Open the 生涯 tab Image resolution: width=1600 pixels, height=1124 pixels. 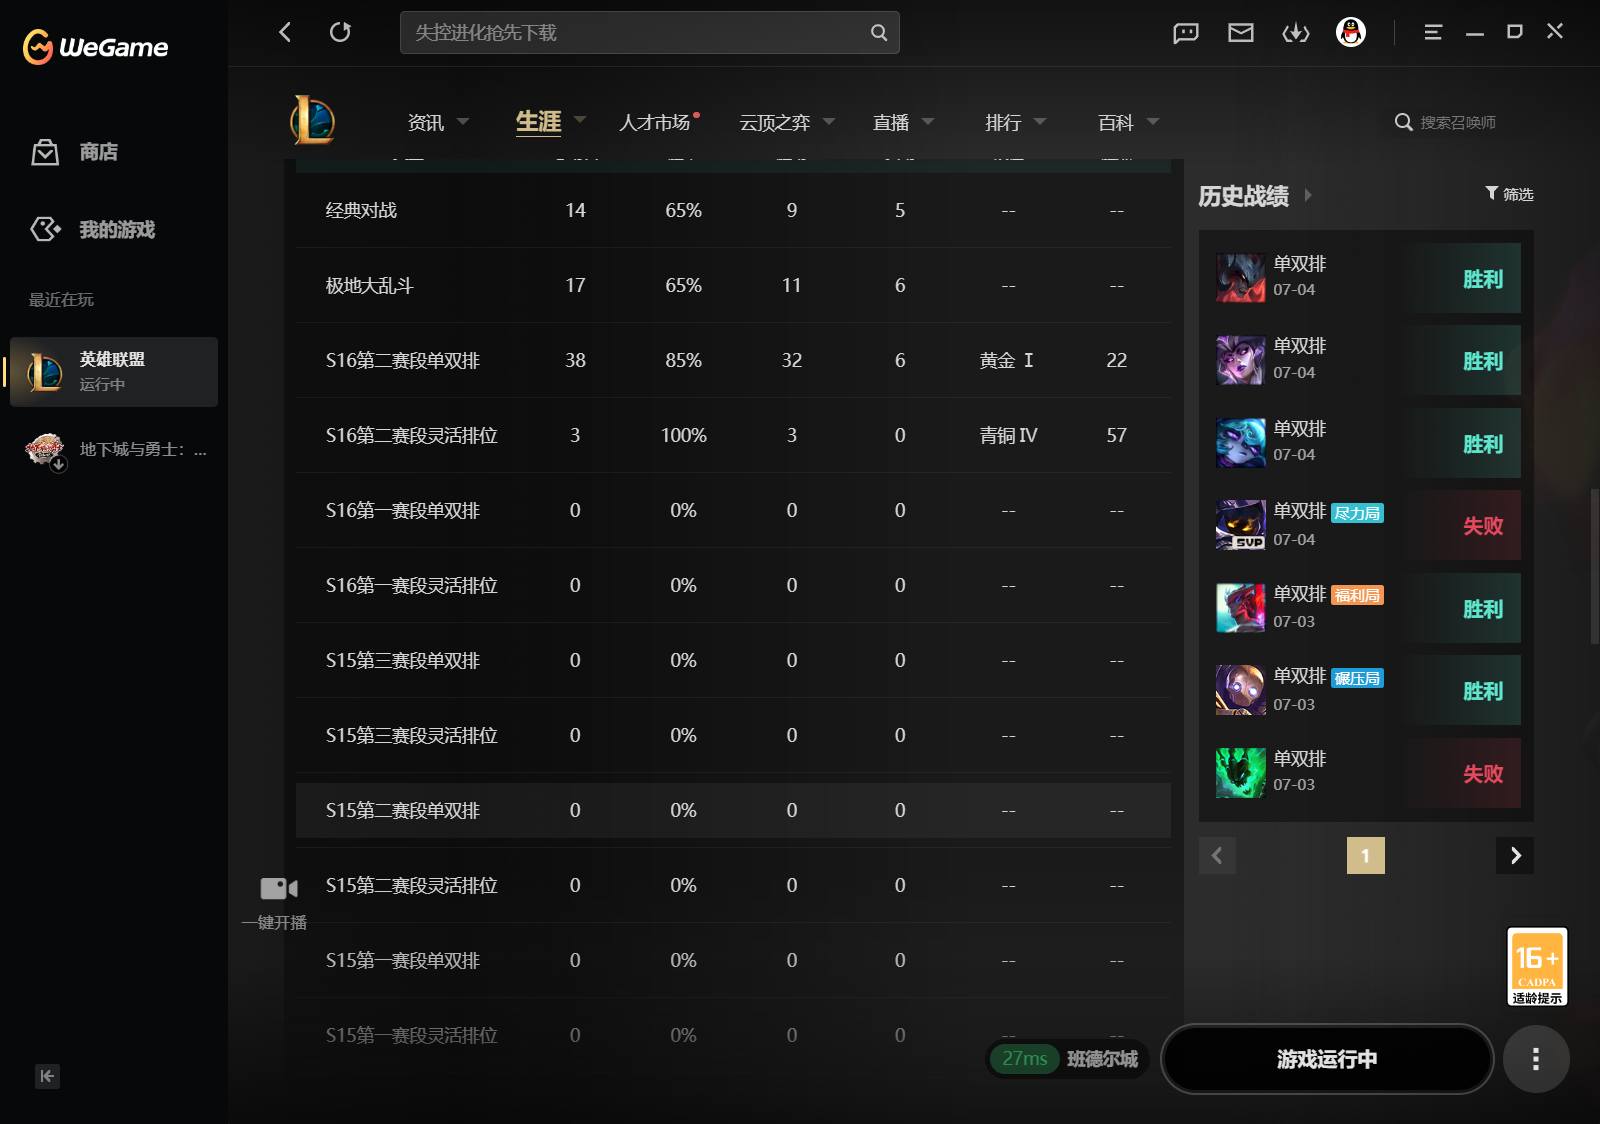coord(538,121)
